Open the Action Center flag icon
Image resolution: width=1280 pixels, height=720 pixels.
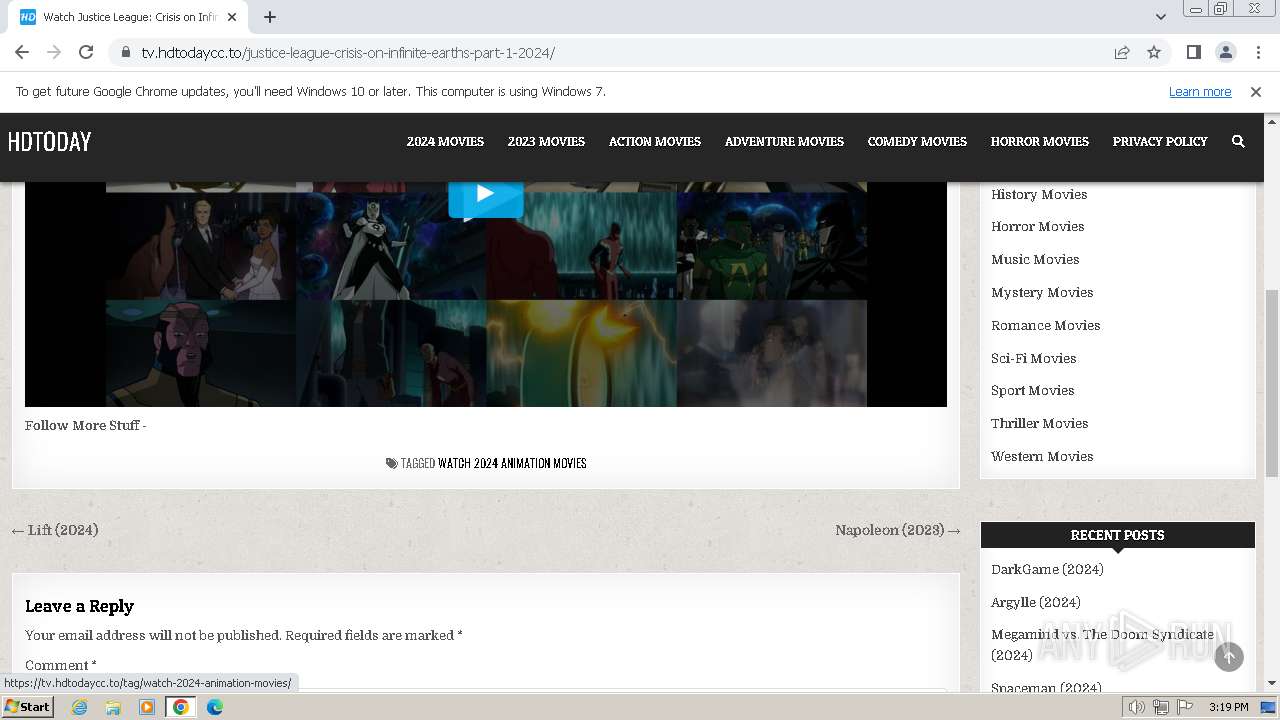pyautogui.click(x=1185, y=707)
